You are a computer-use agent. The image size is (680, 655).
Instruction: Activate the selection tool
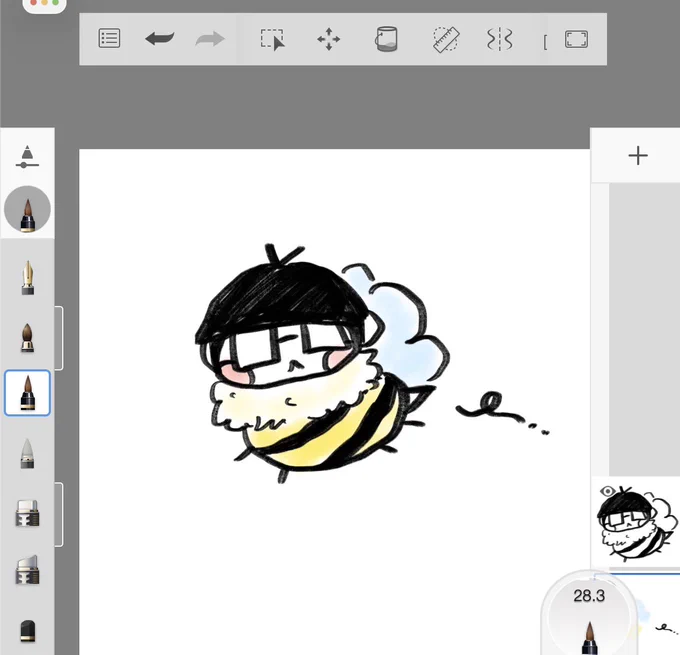coord(272,39)
